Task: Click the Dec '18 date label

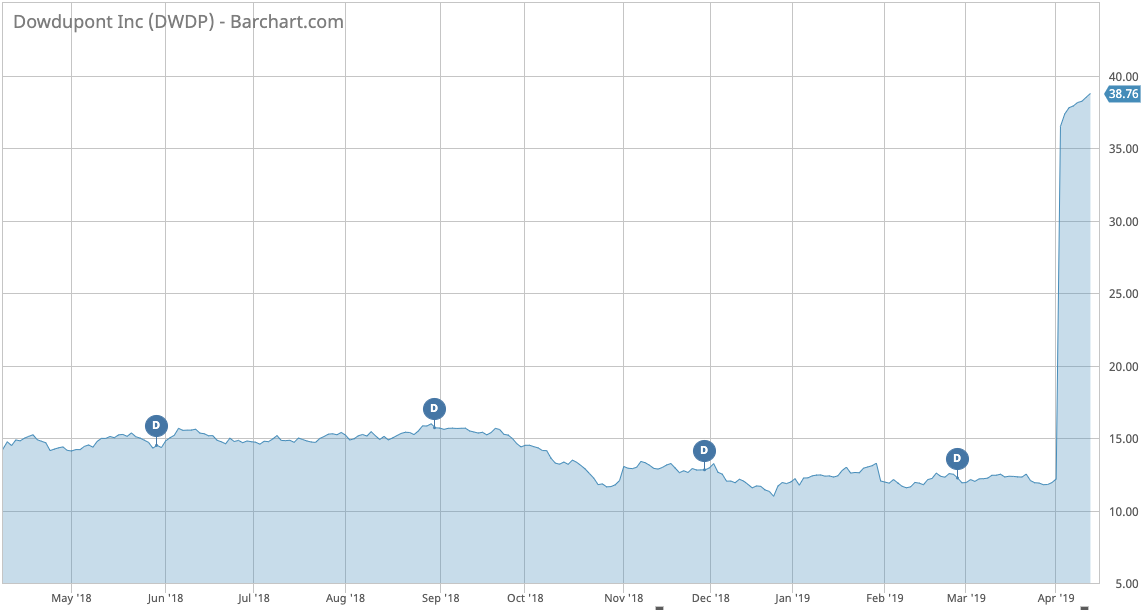Action: pyautogui.click(x=710, y=598)
